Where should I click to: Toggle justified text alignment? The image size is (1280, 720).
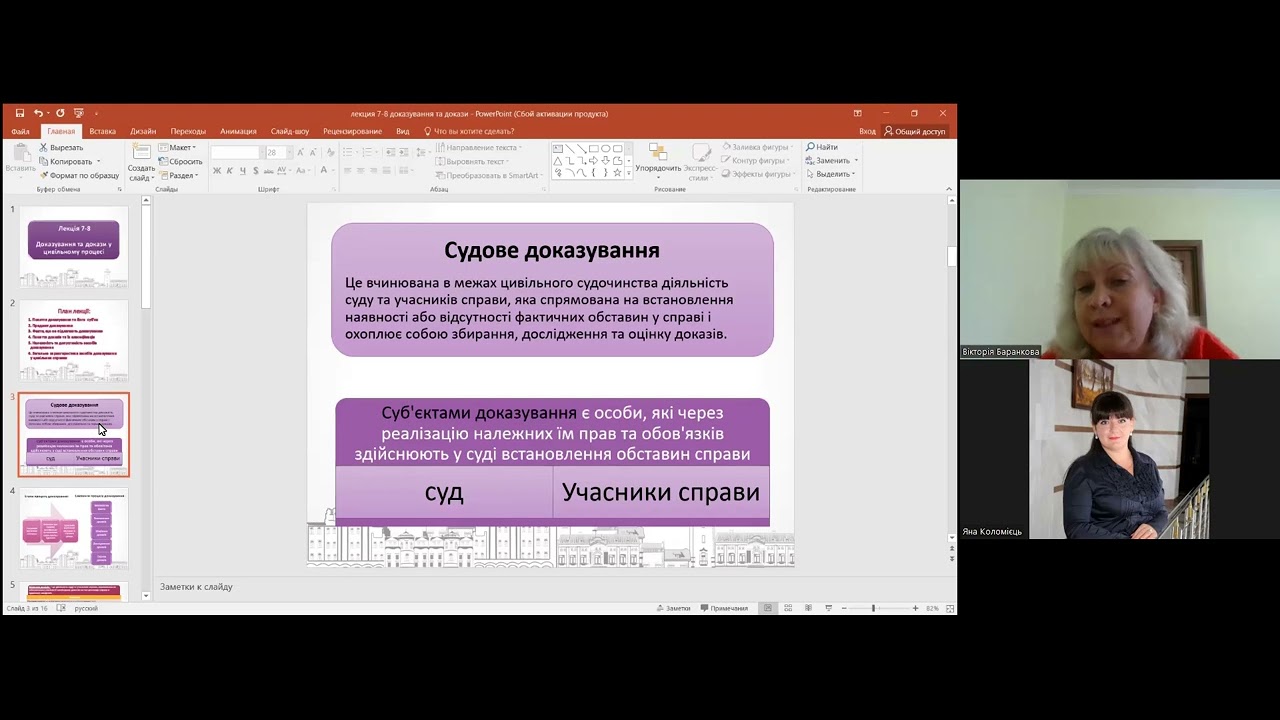(x=386, y=171)
